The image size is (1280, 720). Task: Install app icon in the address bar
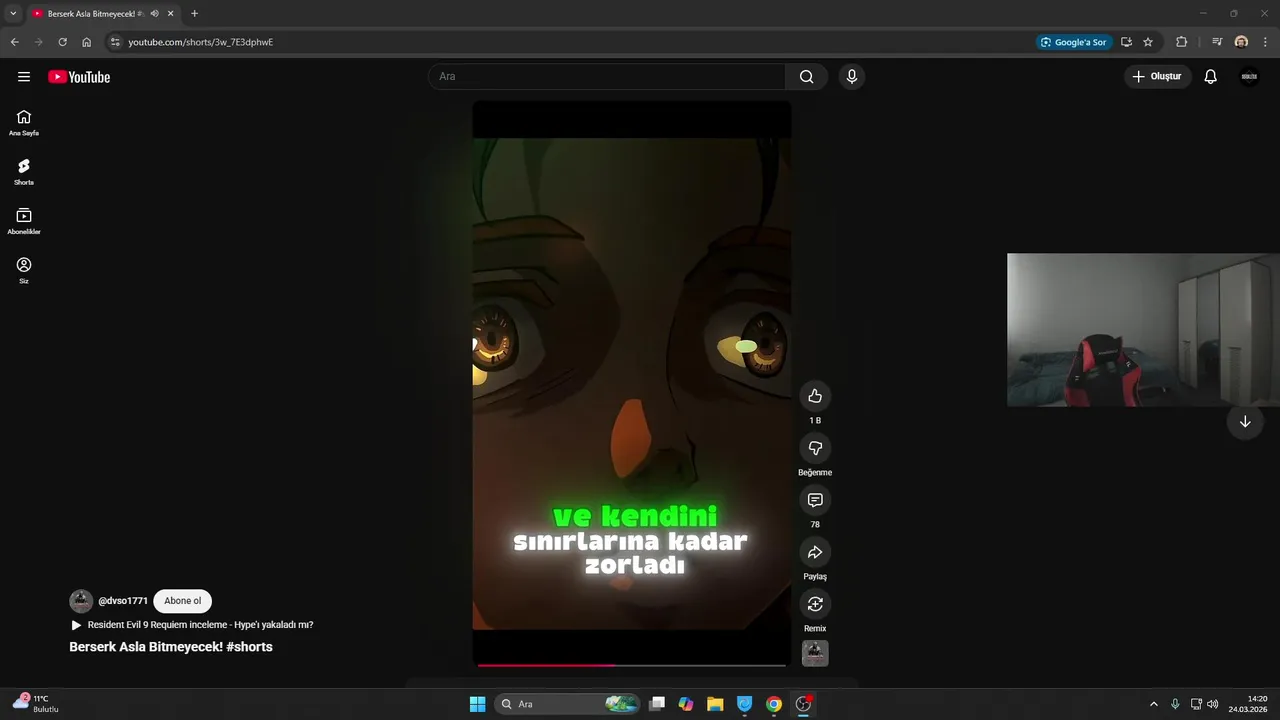tap(1126, 42)
